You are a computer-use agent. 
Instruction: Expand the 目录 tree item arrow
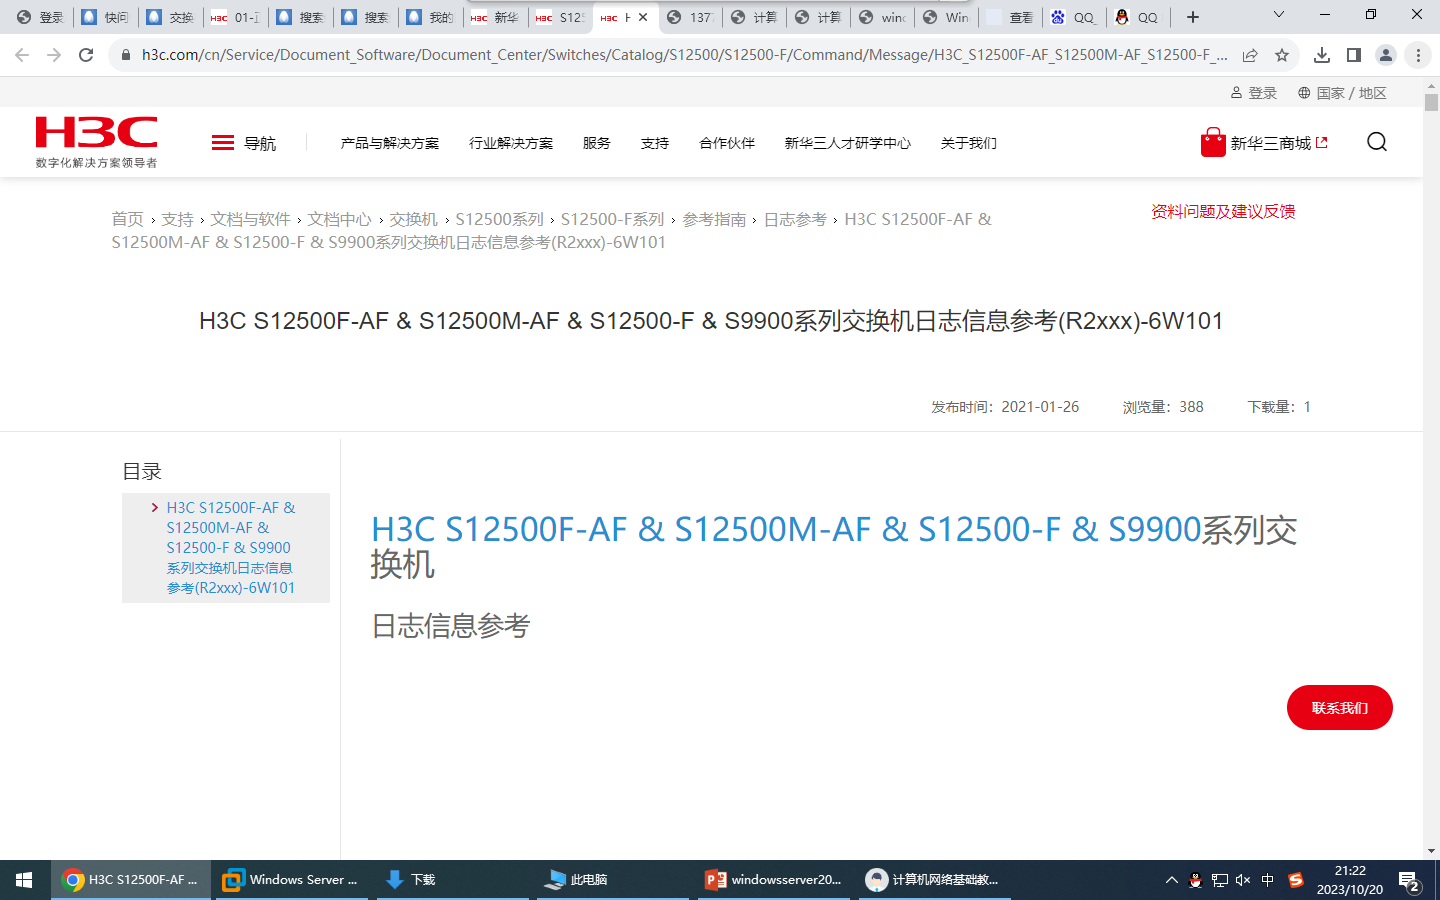154,508
